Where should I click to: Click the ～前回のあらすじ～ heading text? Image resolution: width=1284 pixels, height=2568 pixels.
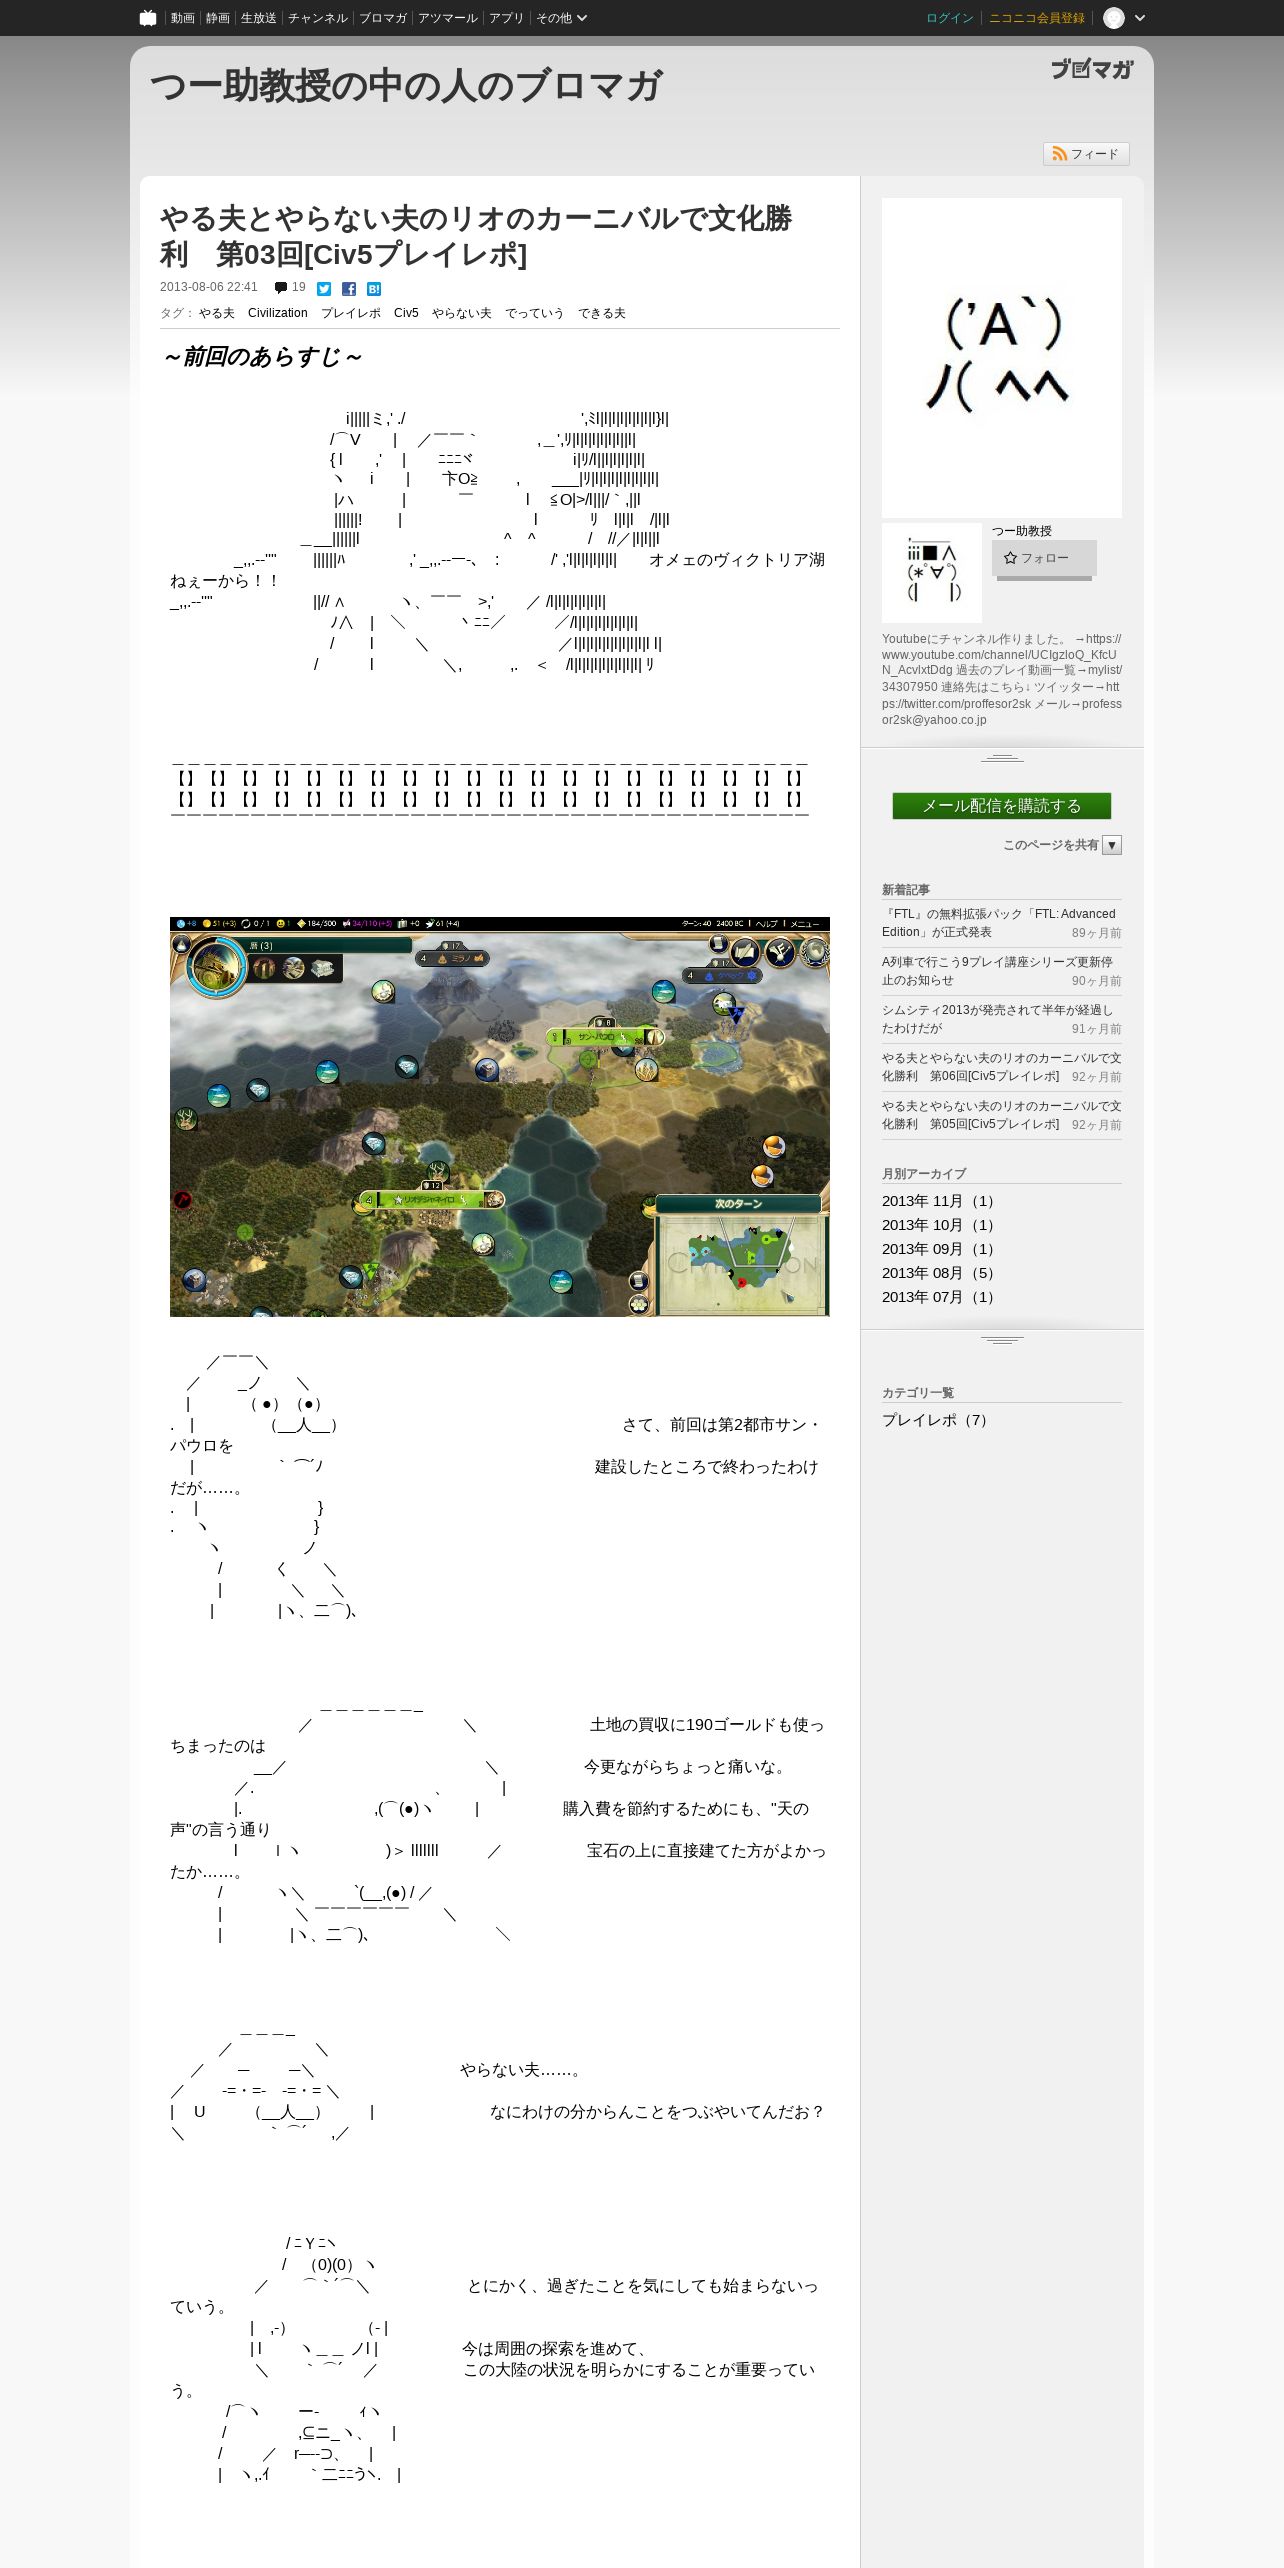pos(262,357)
